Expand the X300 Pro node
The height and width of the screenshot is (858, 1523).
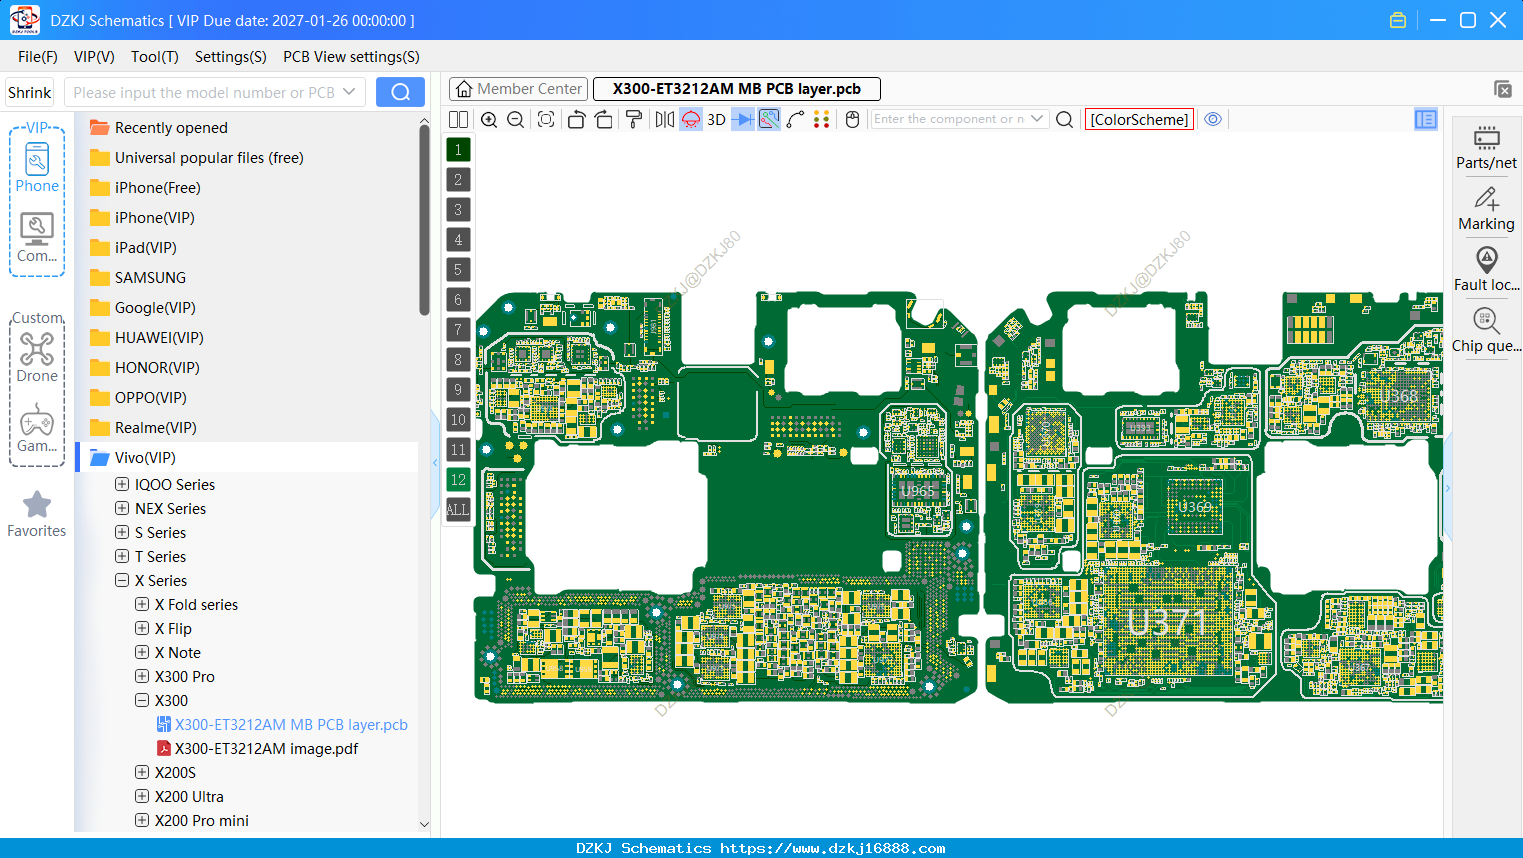point(142,676)
